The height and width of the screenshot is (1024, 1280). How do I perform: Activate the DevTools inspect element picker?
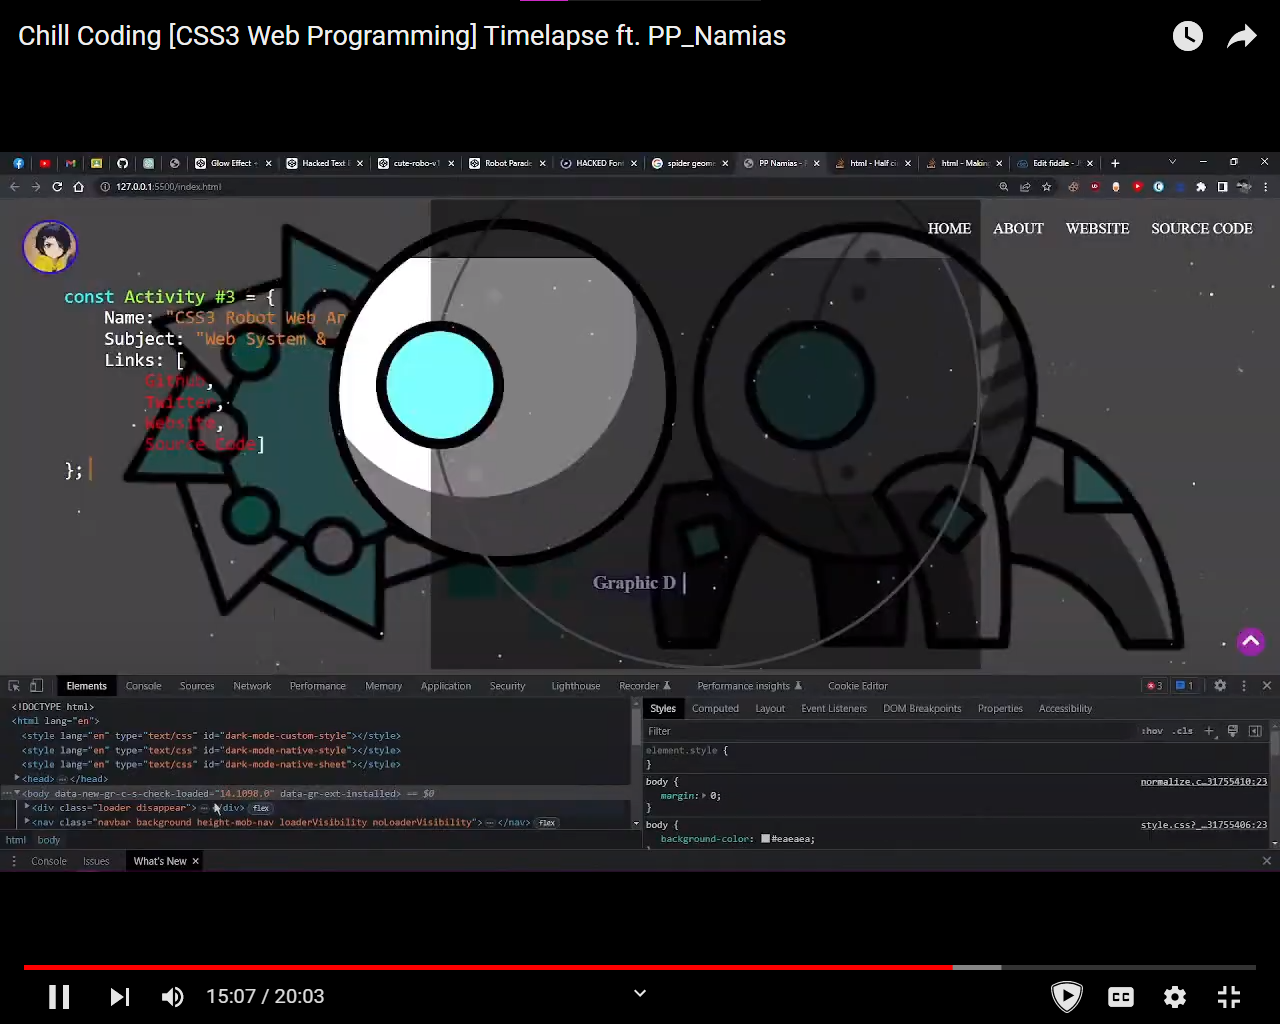point(14,686)
